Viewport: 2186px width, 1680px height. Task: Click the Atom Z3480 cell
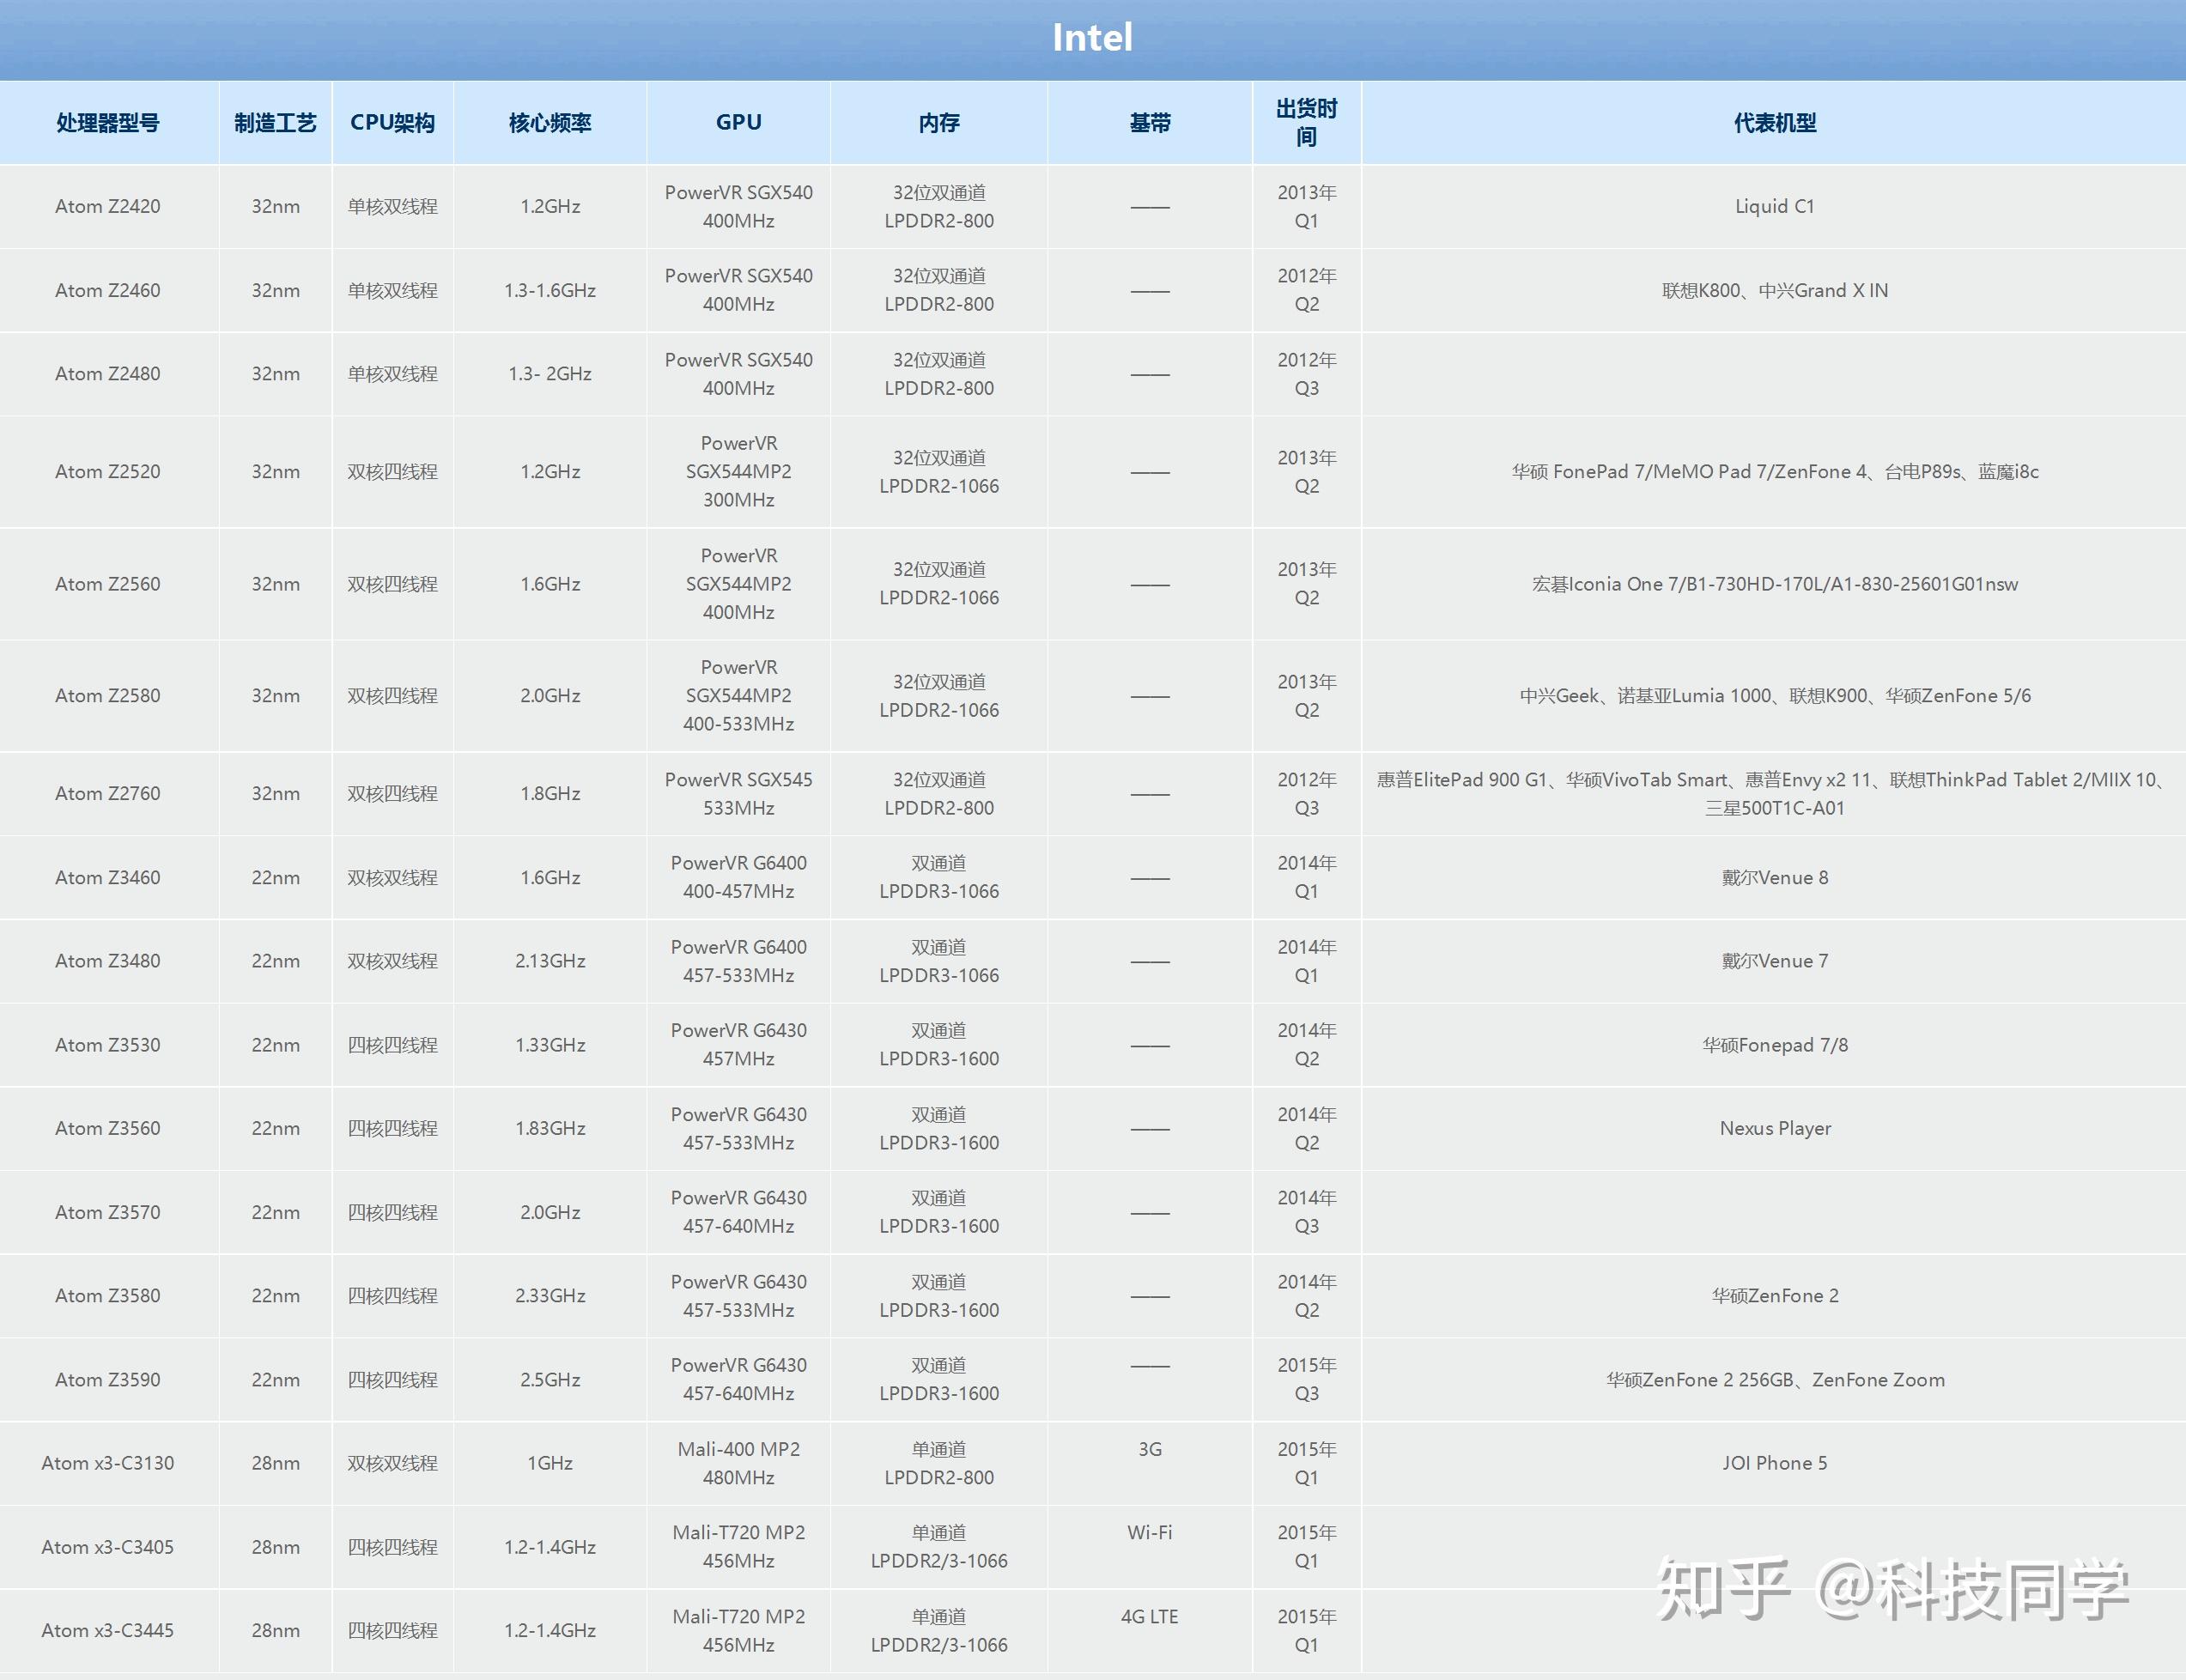pos(108,961)
